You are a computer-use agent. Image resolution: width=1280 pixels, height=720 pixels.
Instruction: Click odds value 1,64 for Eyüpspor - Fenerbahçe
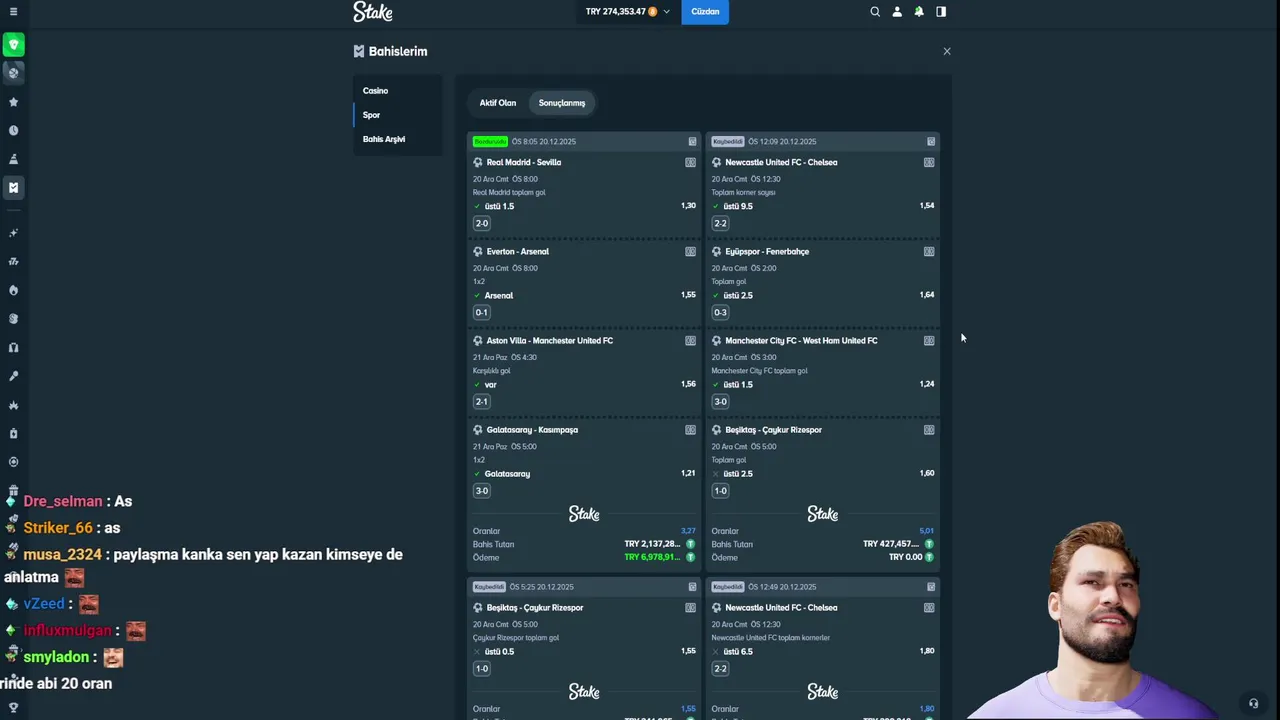(927, 295)
